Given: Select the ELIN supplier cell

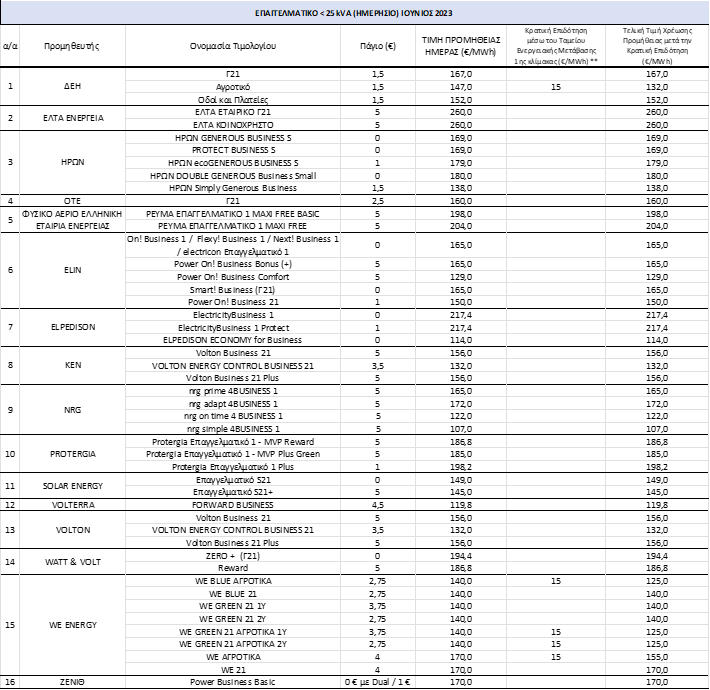Looking at the screenshot, I should tap(72, 270).
